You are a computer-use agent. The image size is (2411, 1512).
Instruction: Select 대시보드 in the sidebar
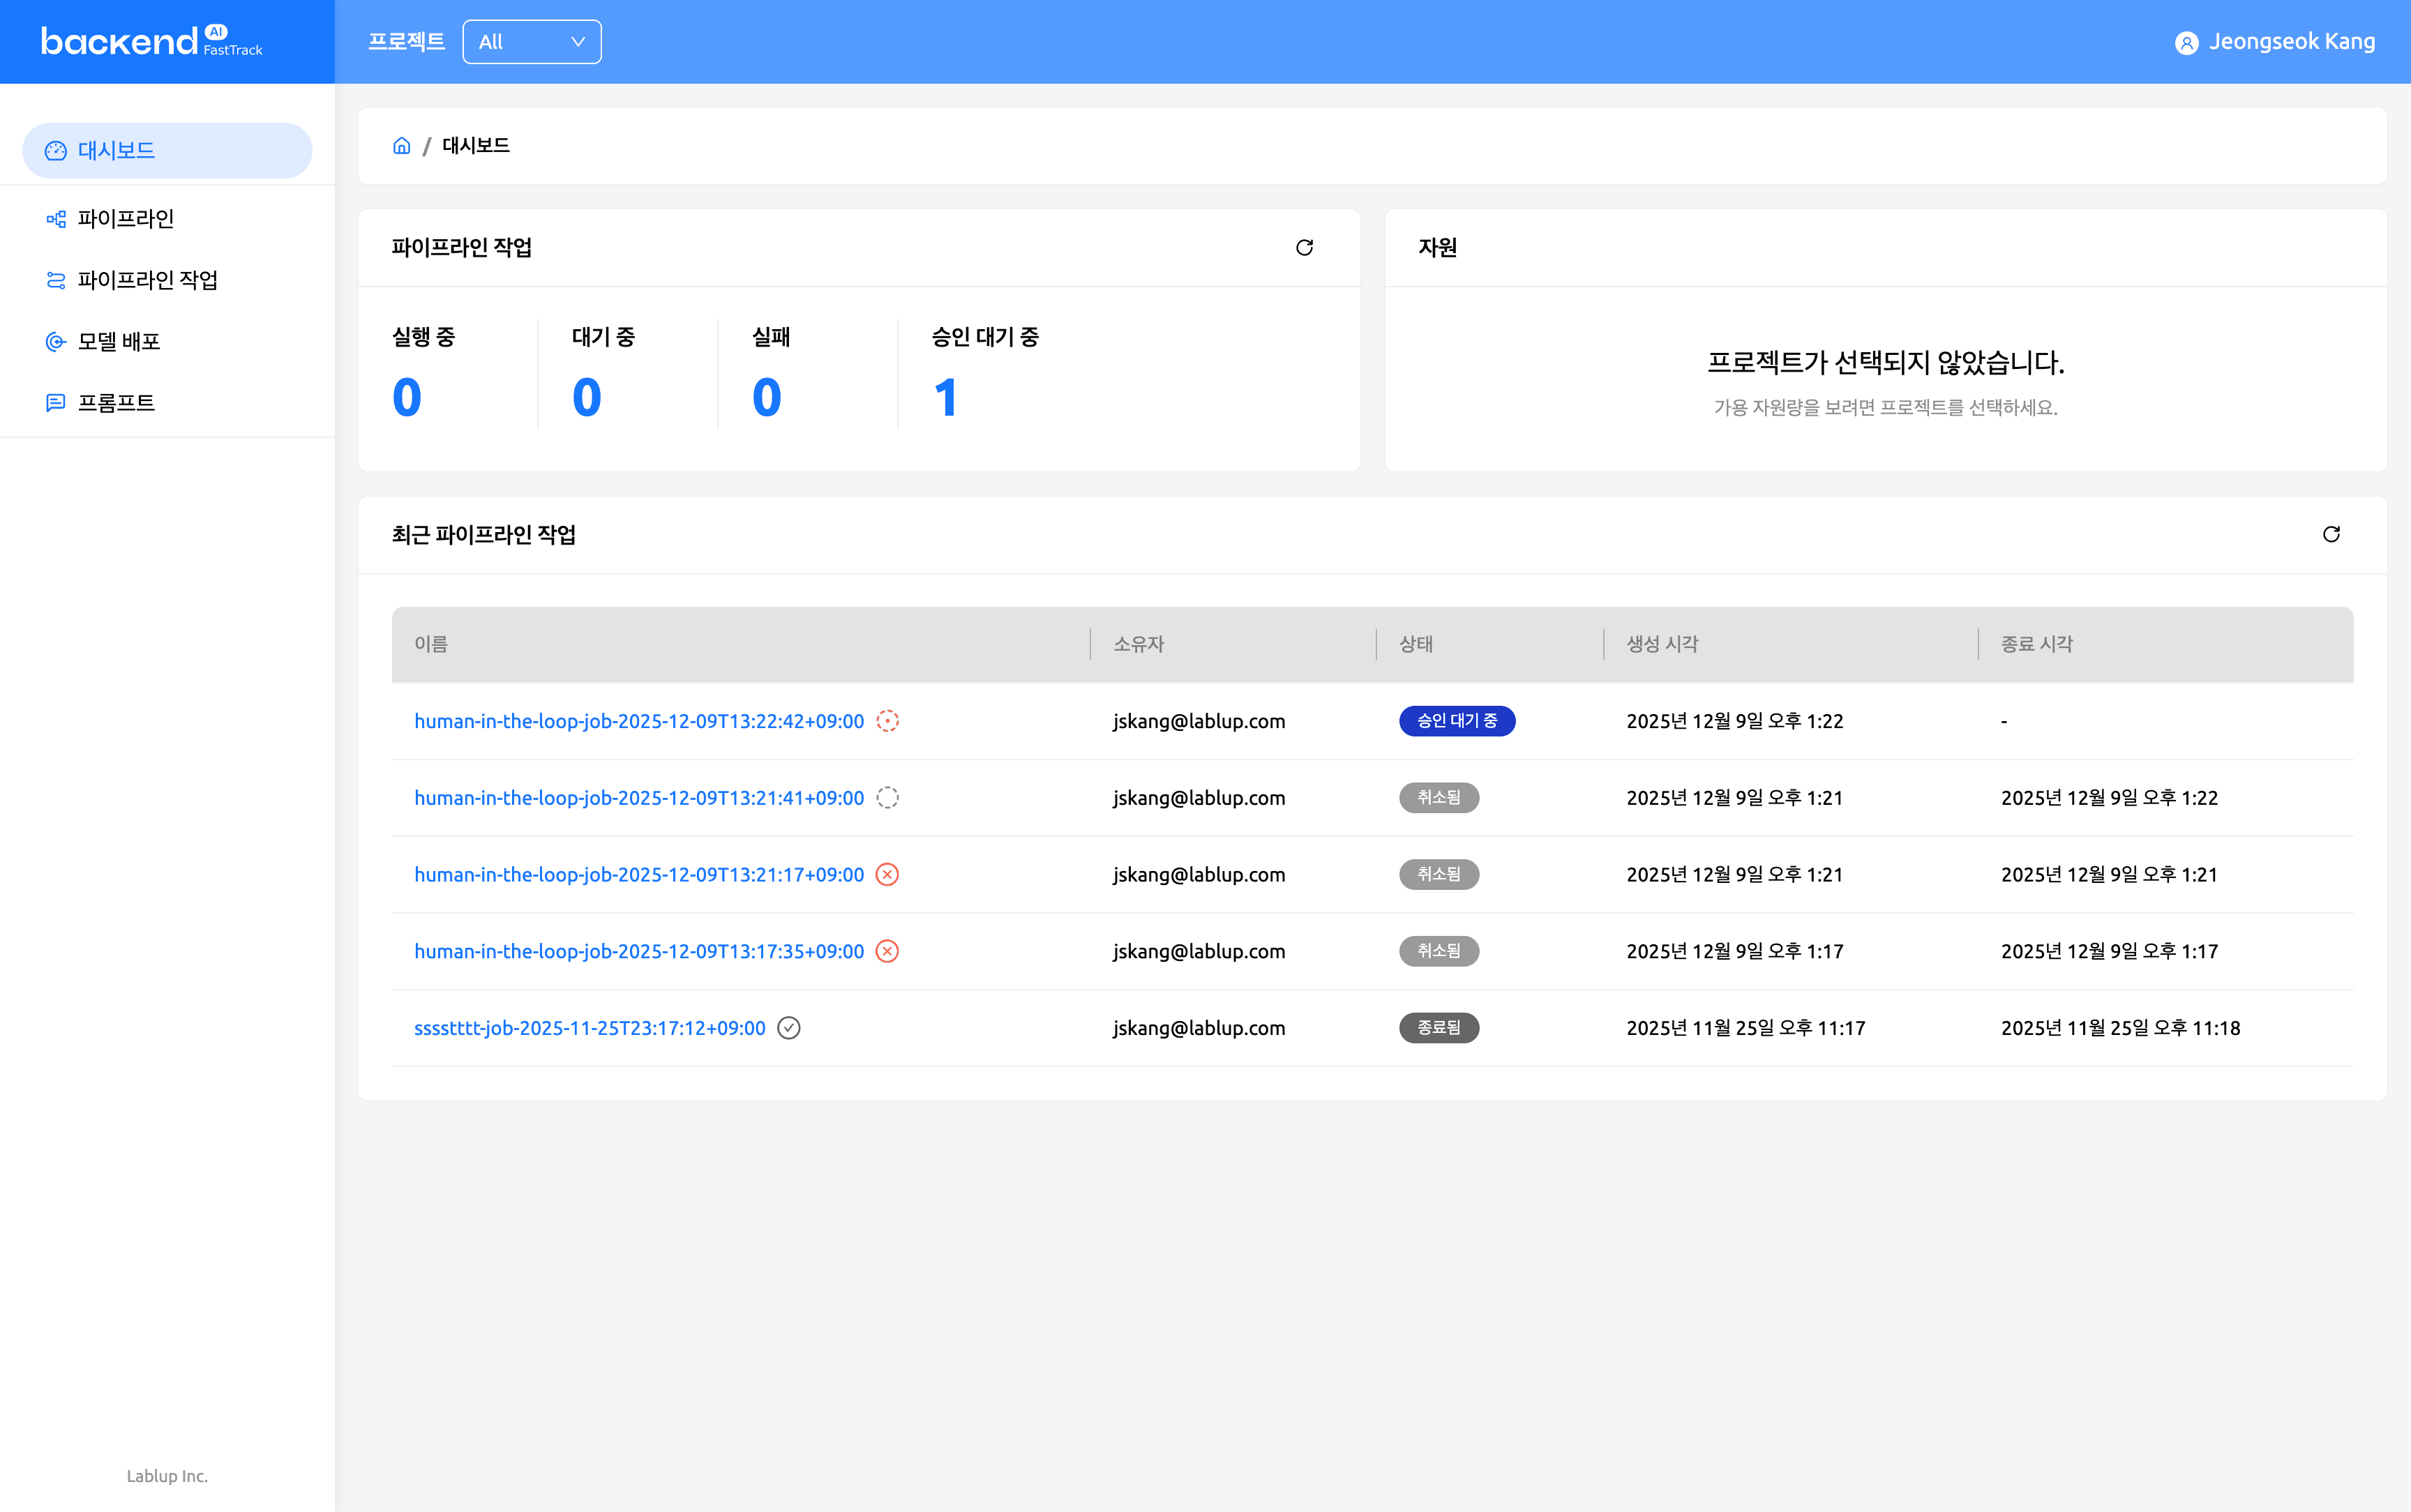[117, 150]
